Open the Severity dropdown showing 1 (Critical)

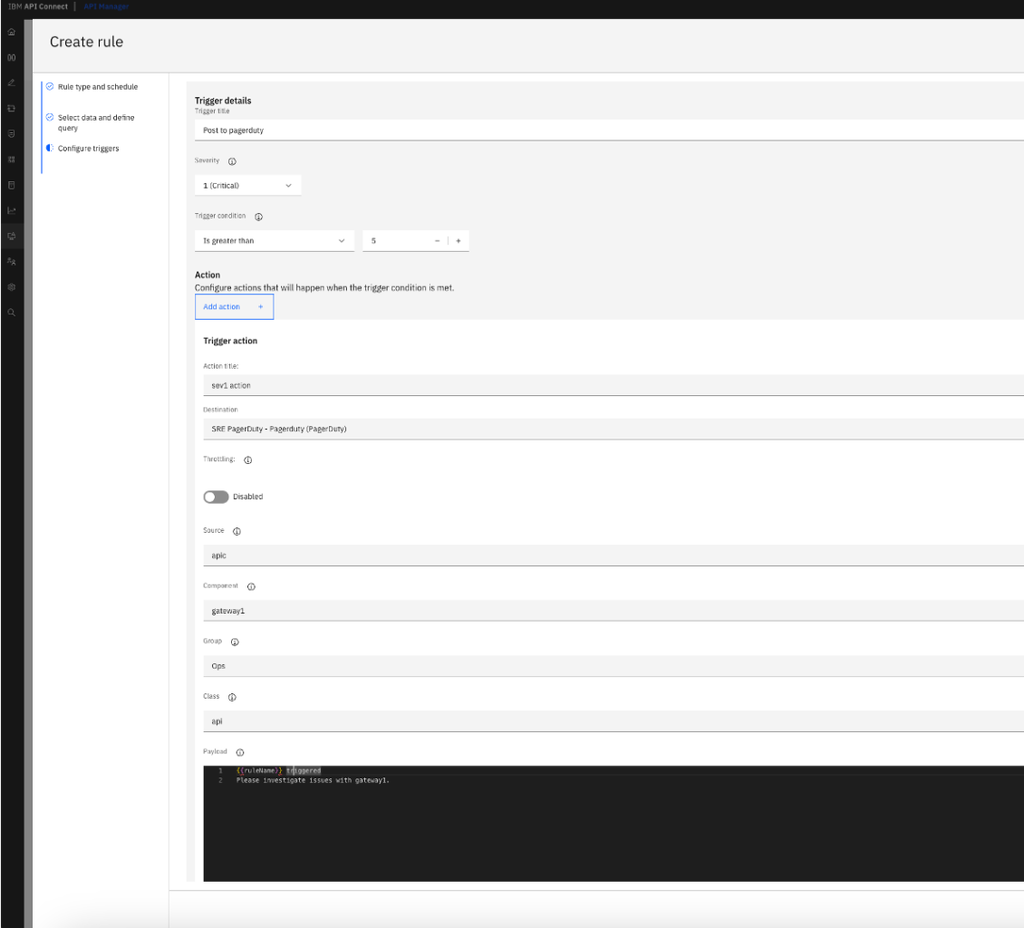tap(247, 185)
